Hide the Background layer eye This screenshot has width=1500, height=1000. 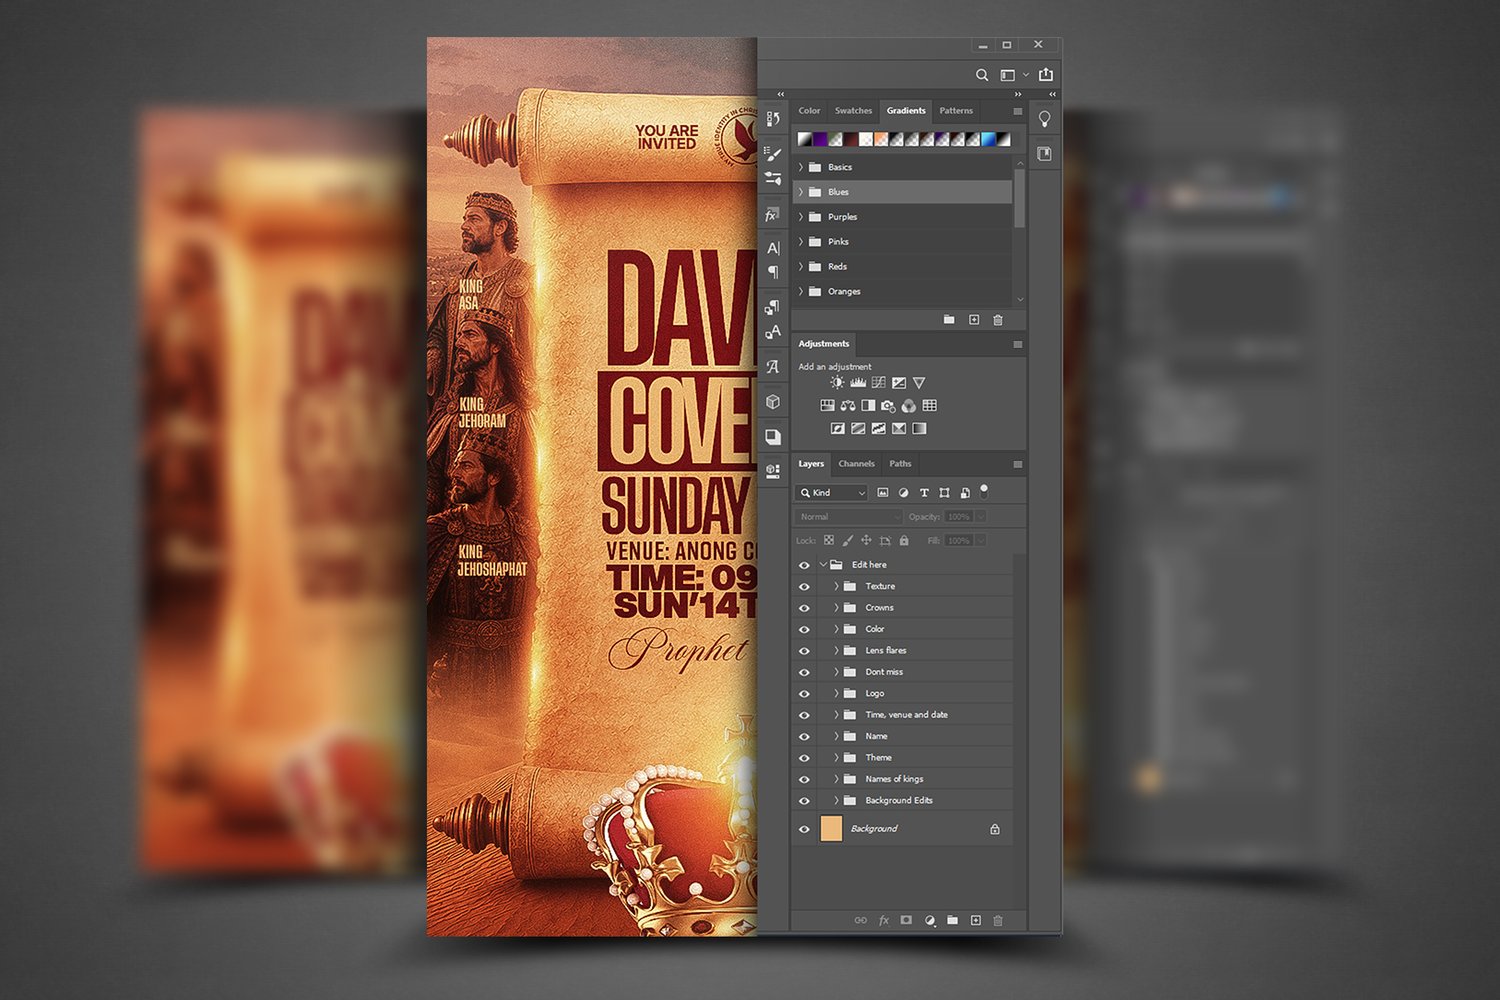point(804,829)
